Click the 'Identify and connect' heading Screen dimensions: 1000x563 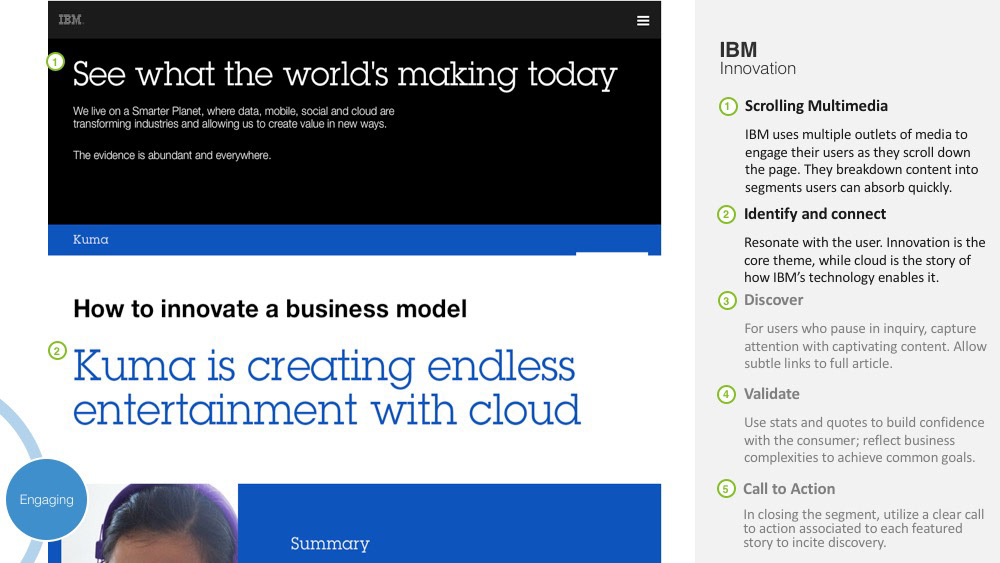(x=814, y=214)
